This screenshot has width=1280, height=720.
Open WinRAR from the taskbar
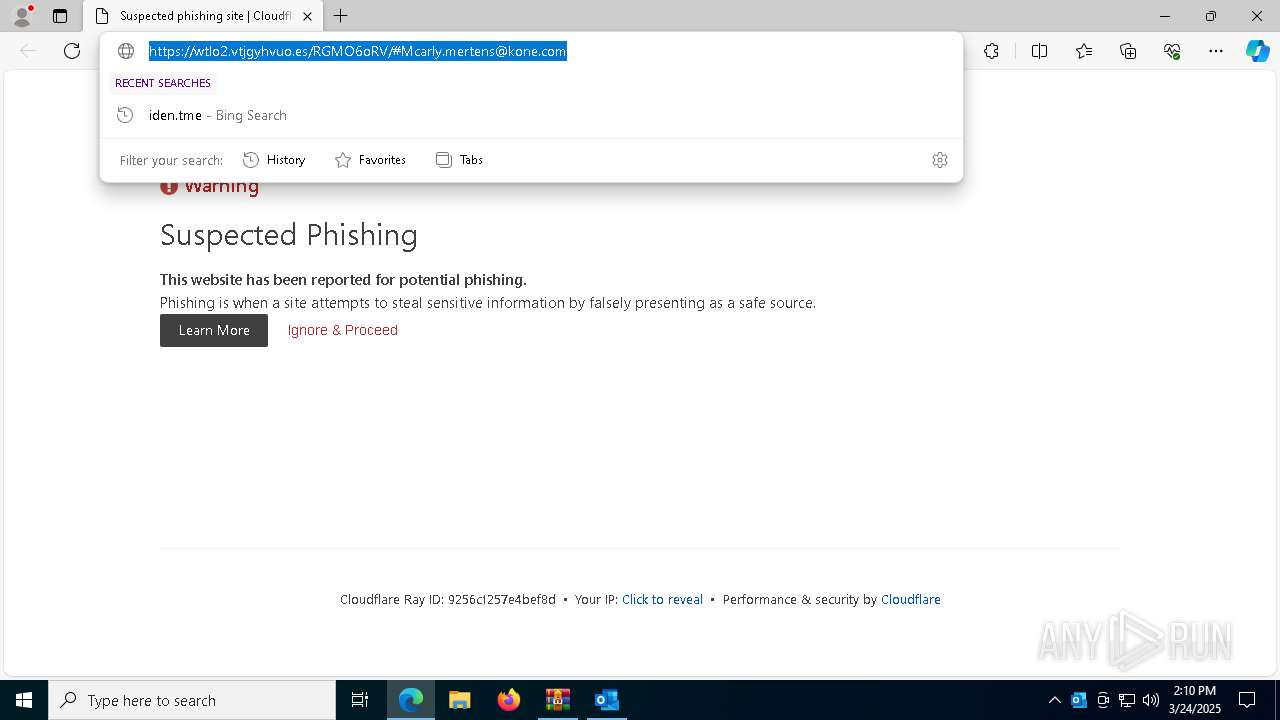(558, 700)
